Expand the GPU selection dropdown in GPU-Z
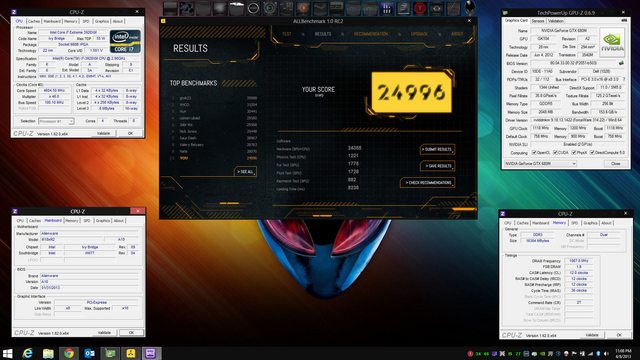Image resolution: width=640 pixels, height=360 pixels. click(x=540, y=163)
